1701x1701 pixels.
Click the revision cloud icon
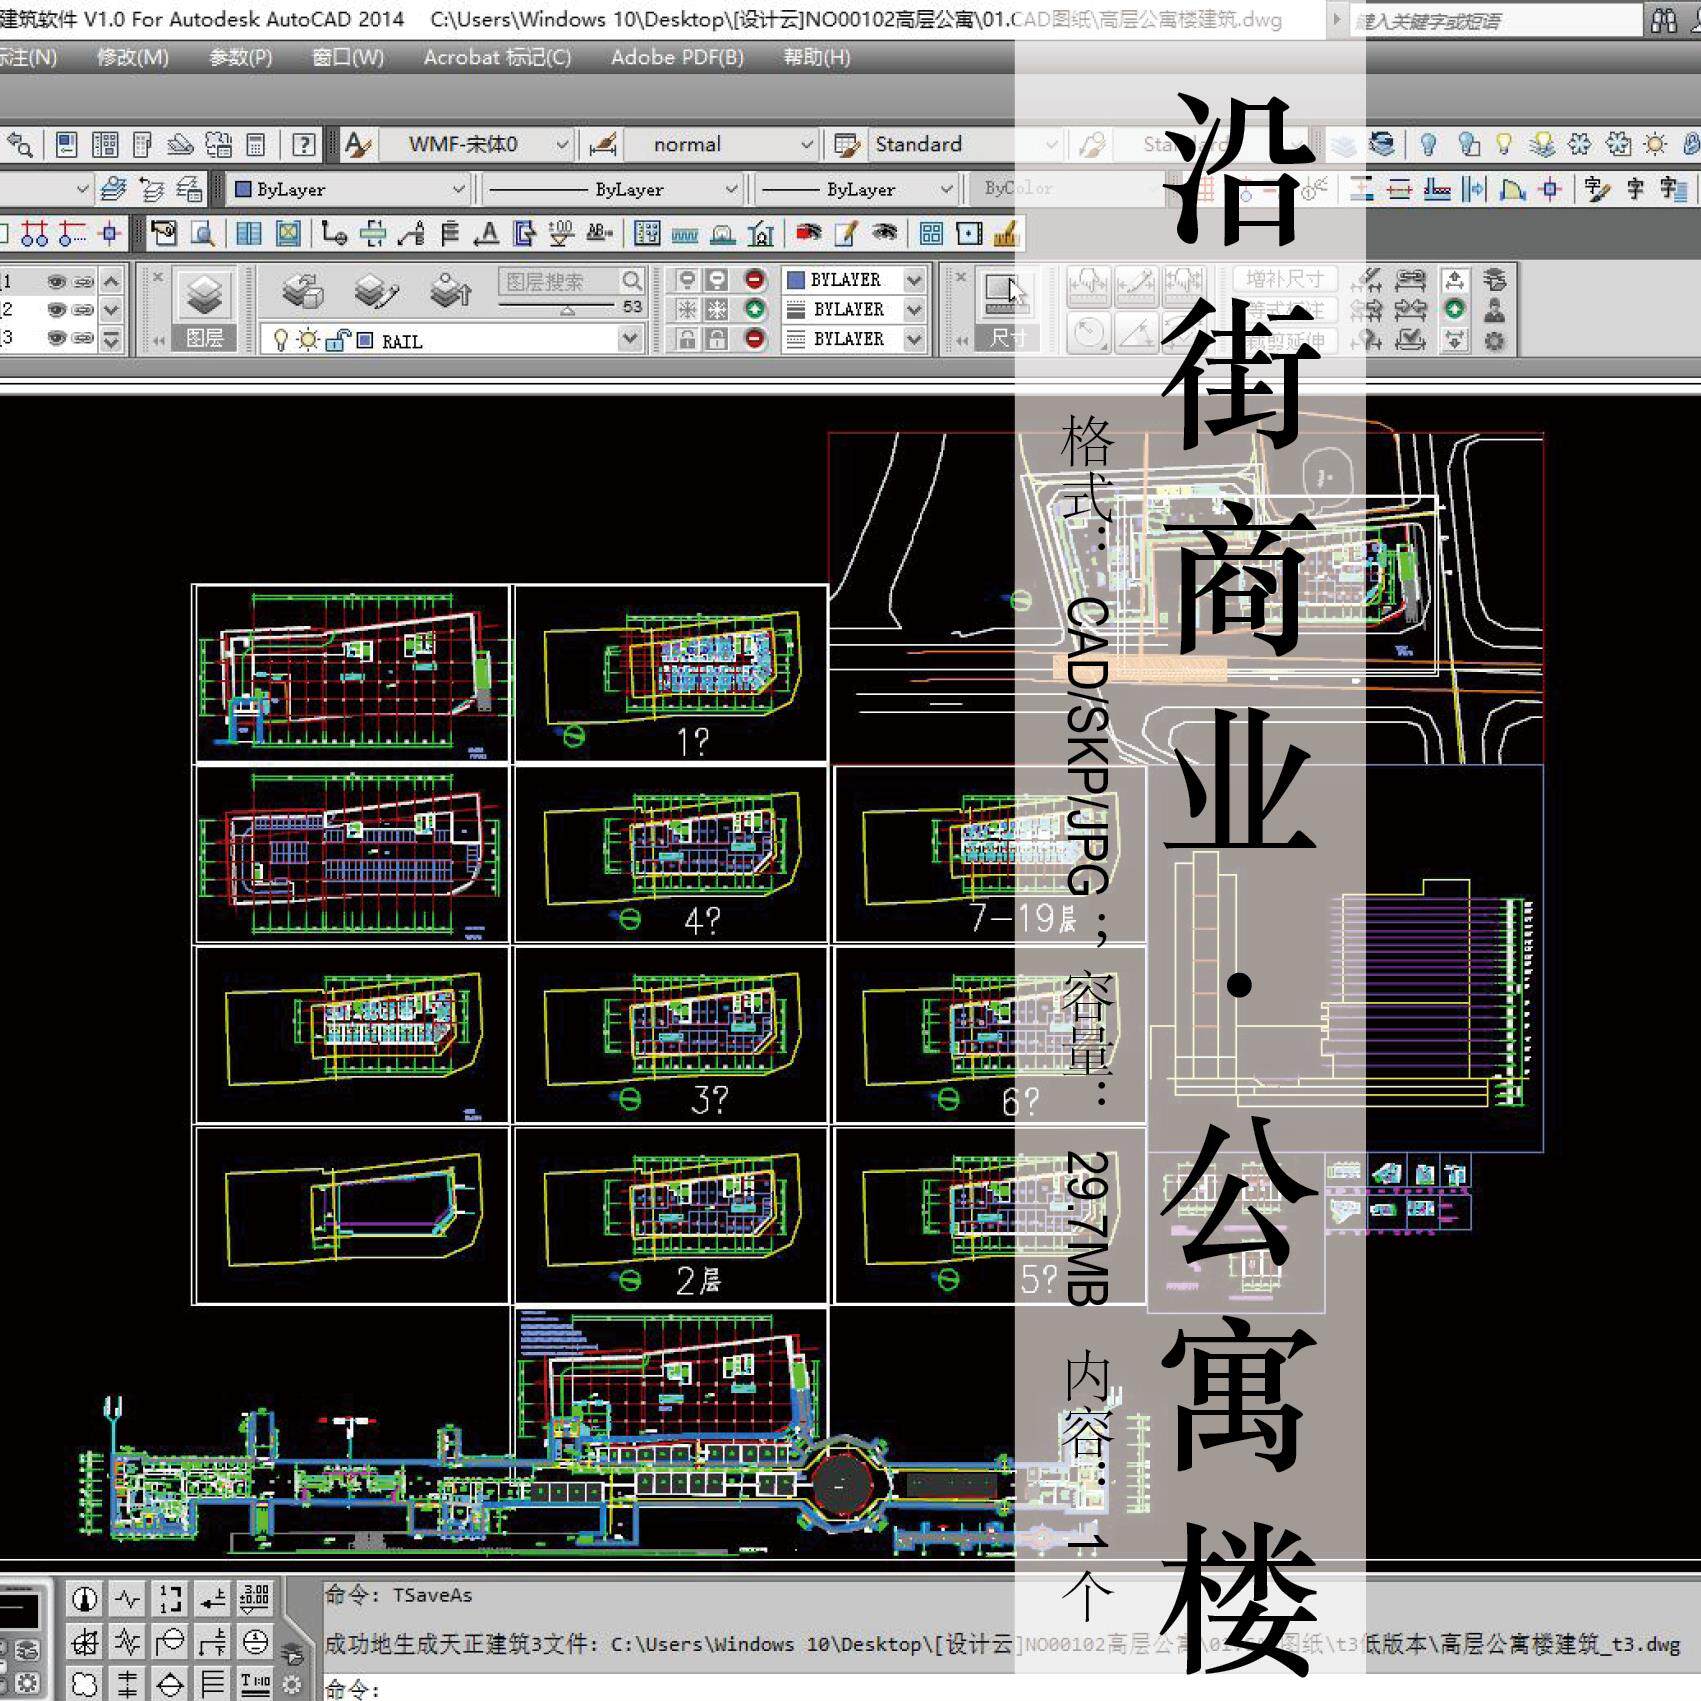point(85,1684)
